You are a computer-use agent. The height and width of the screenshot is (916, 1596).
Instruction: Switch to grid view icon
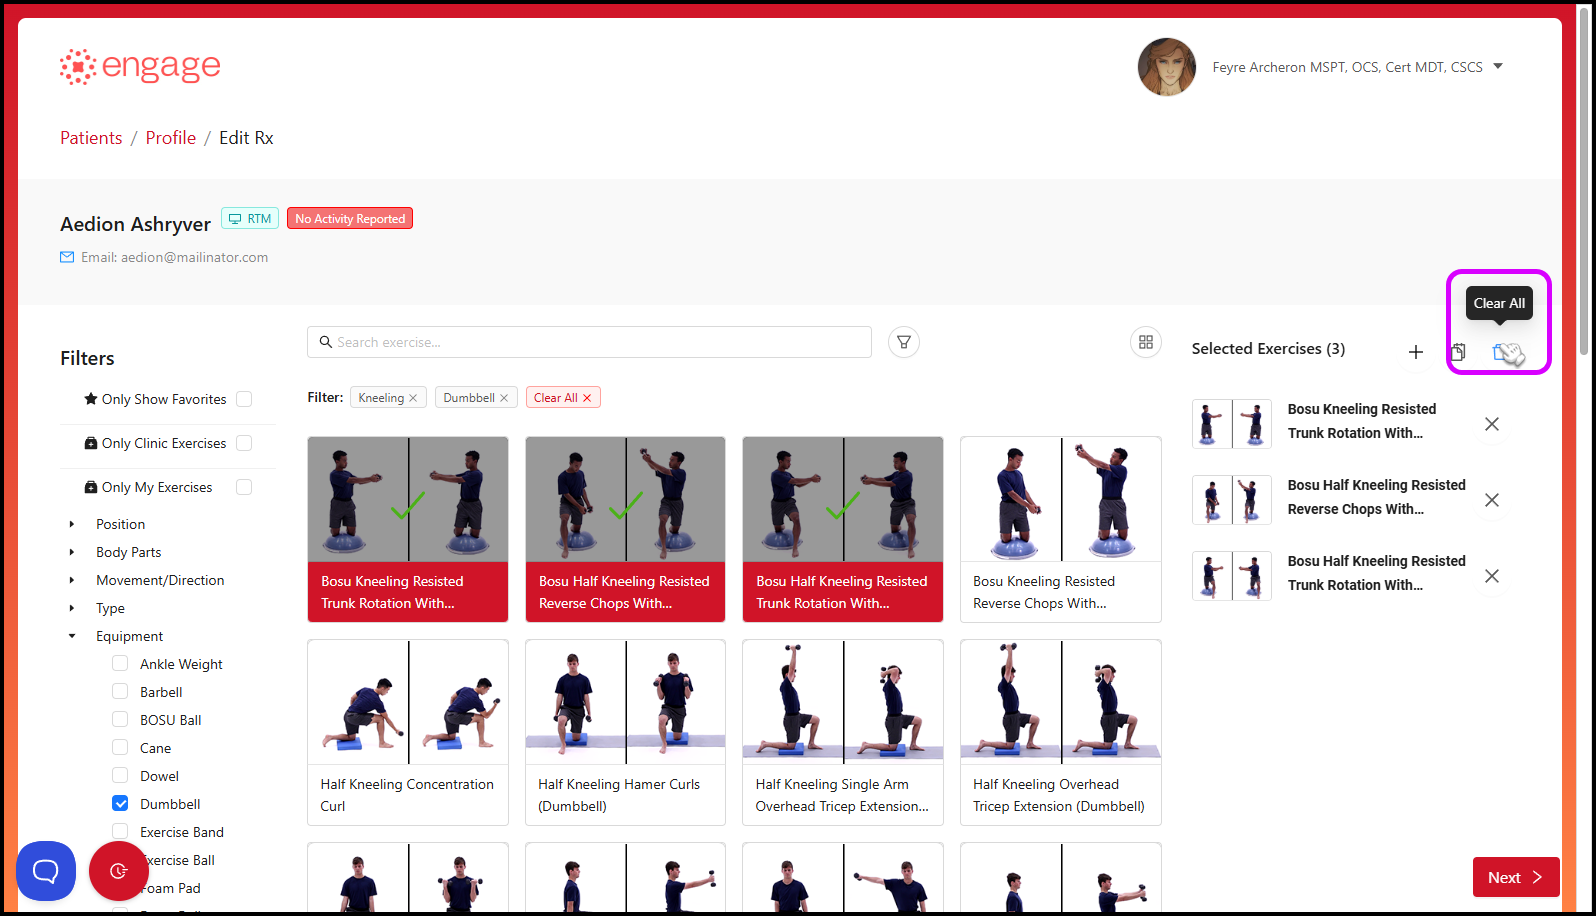(x=1146, y=342)
